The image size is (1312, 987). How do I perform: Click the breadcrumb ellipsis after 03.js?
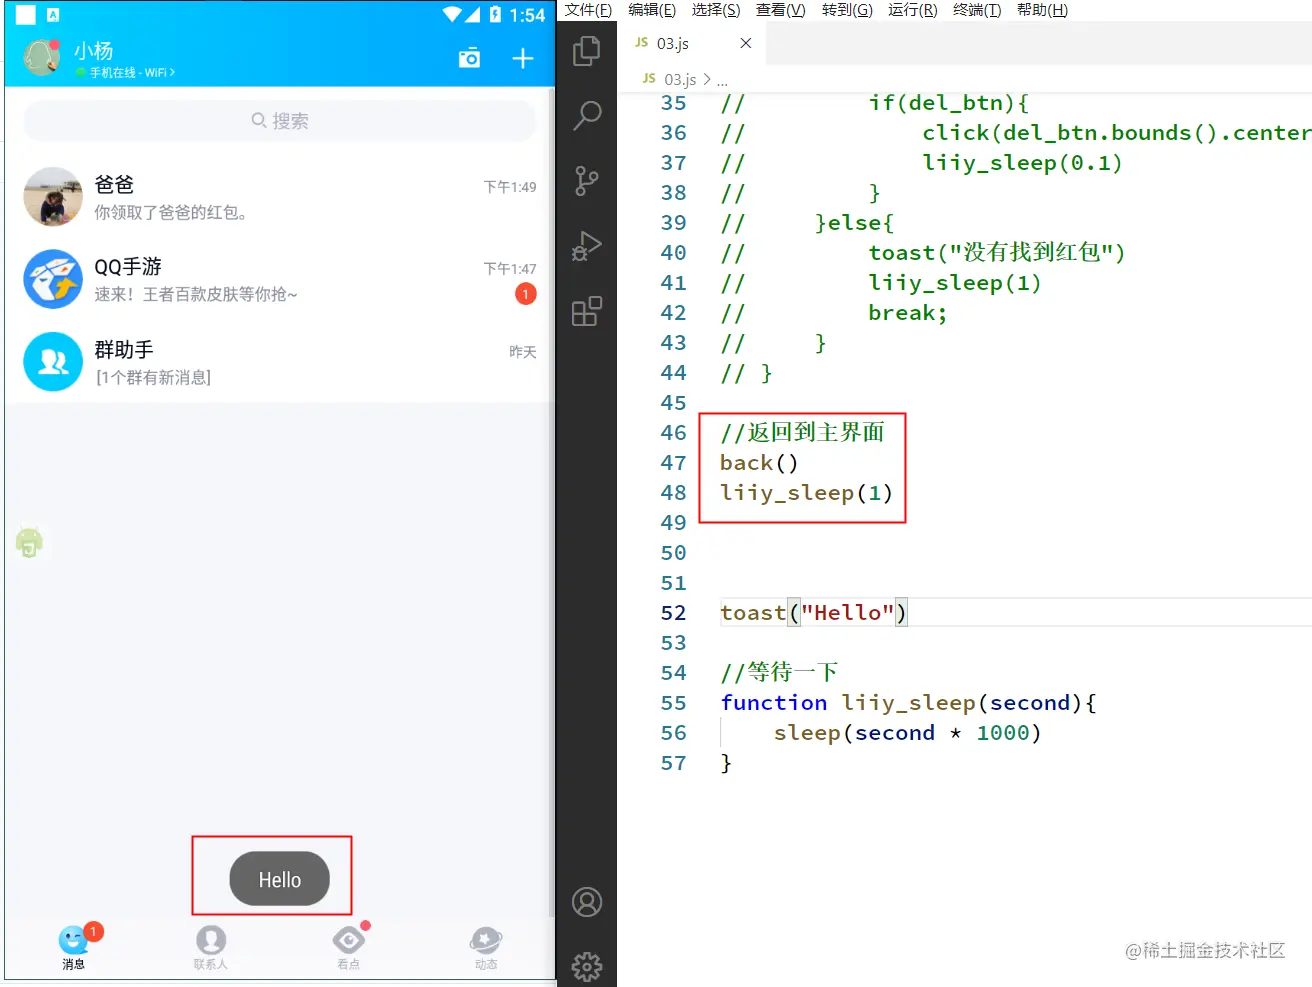click(x=722, y=80)
